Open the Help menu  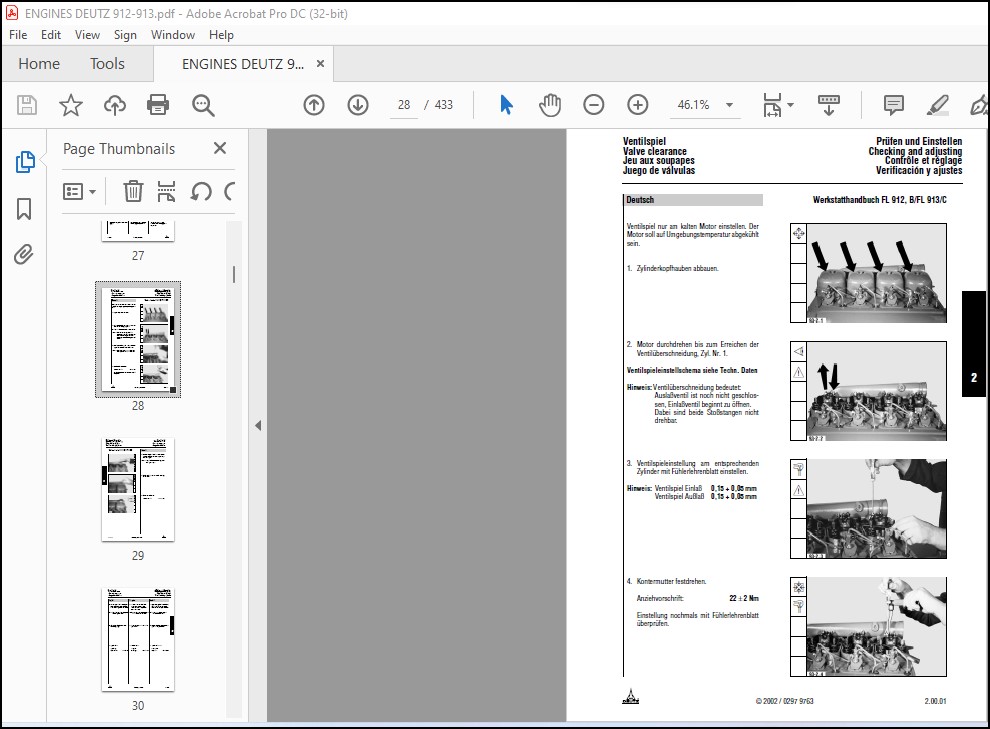221,35
